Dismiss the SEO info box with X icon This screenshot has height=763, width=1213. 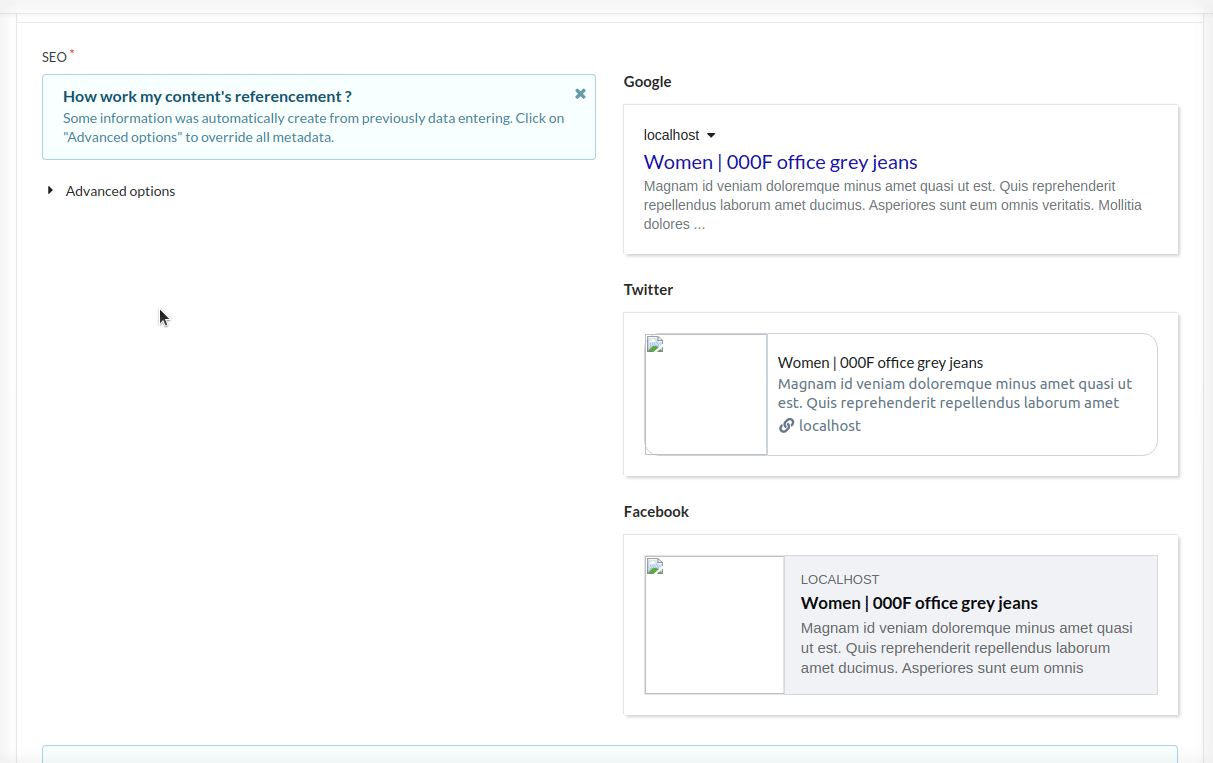580,94
